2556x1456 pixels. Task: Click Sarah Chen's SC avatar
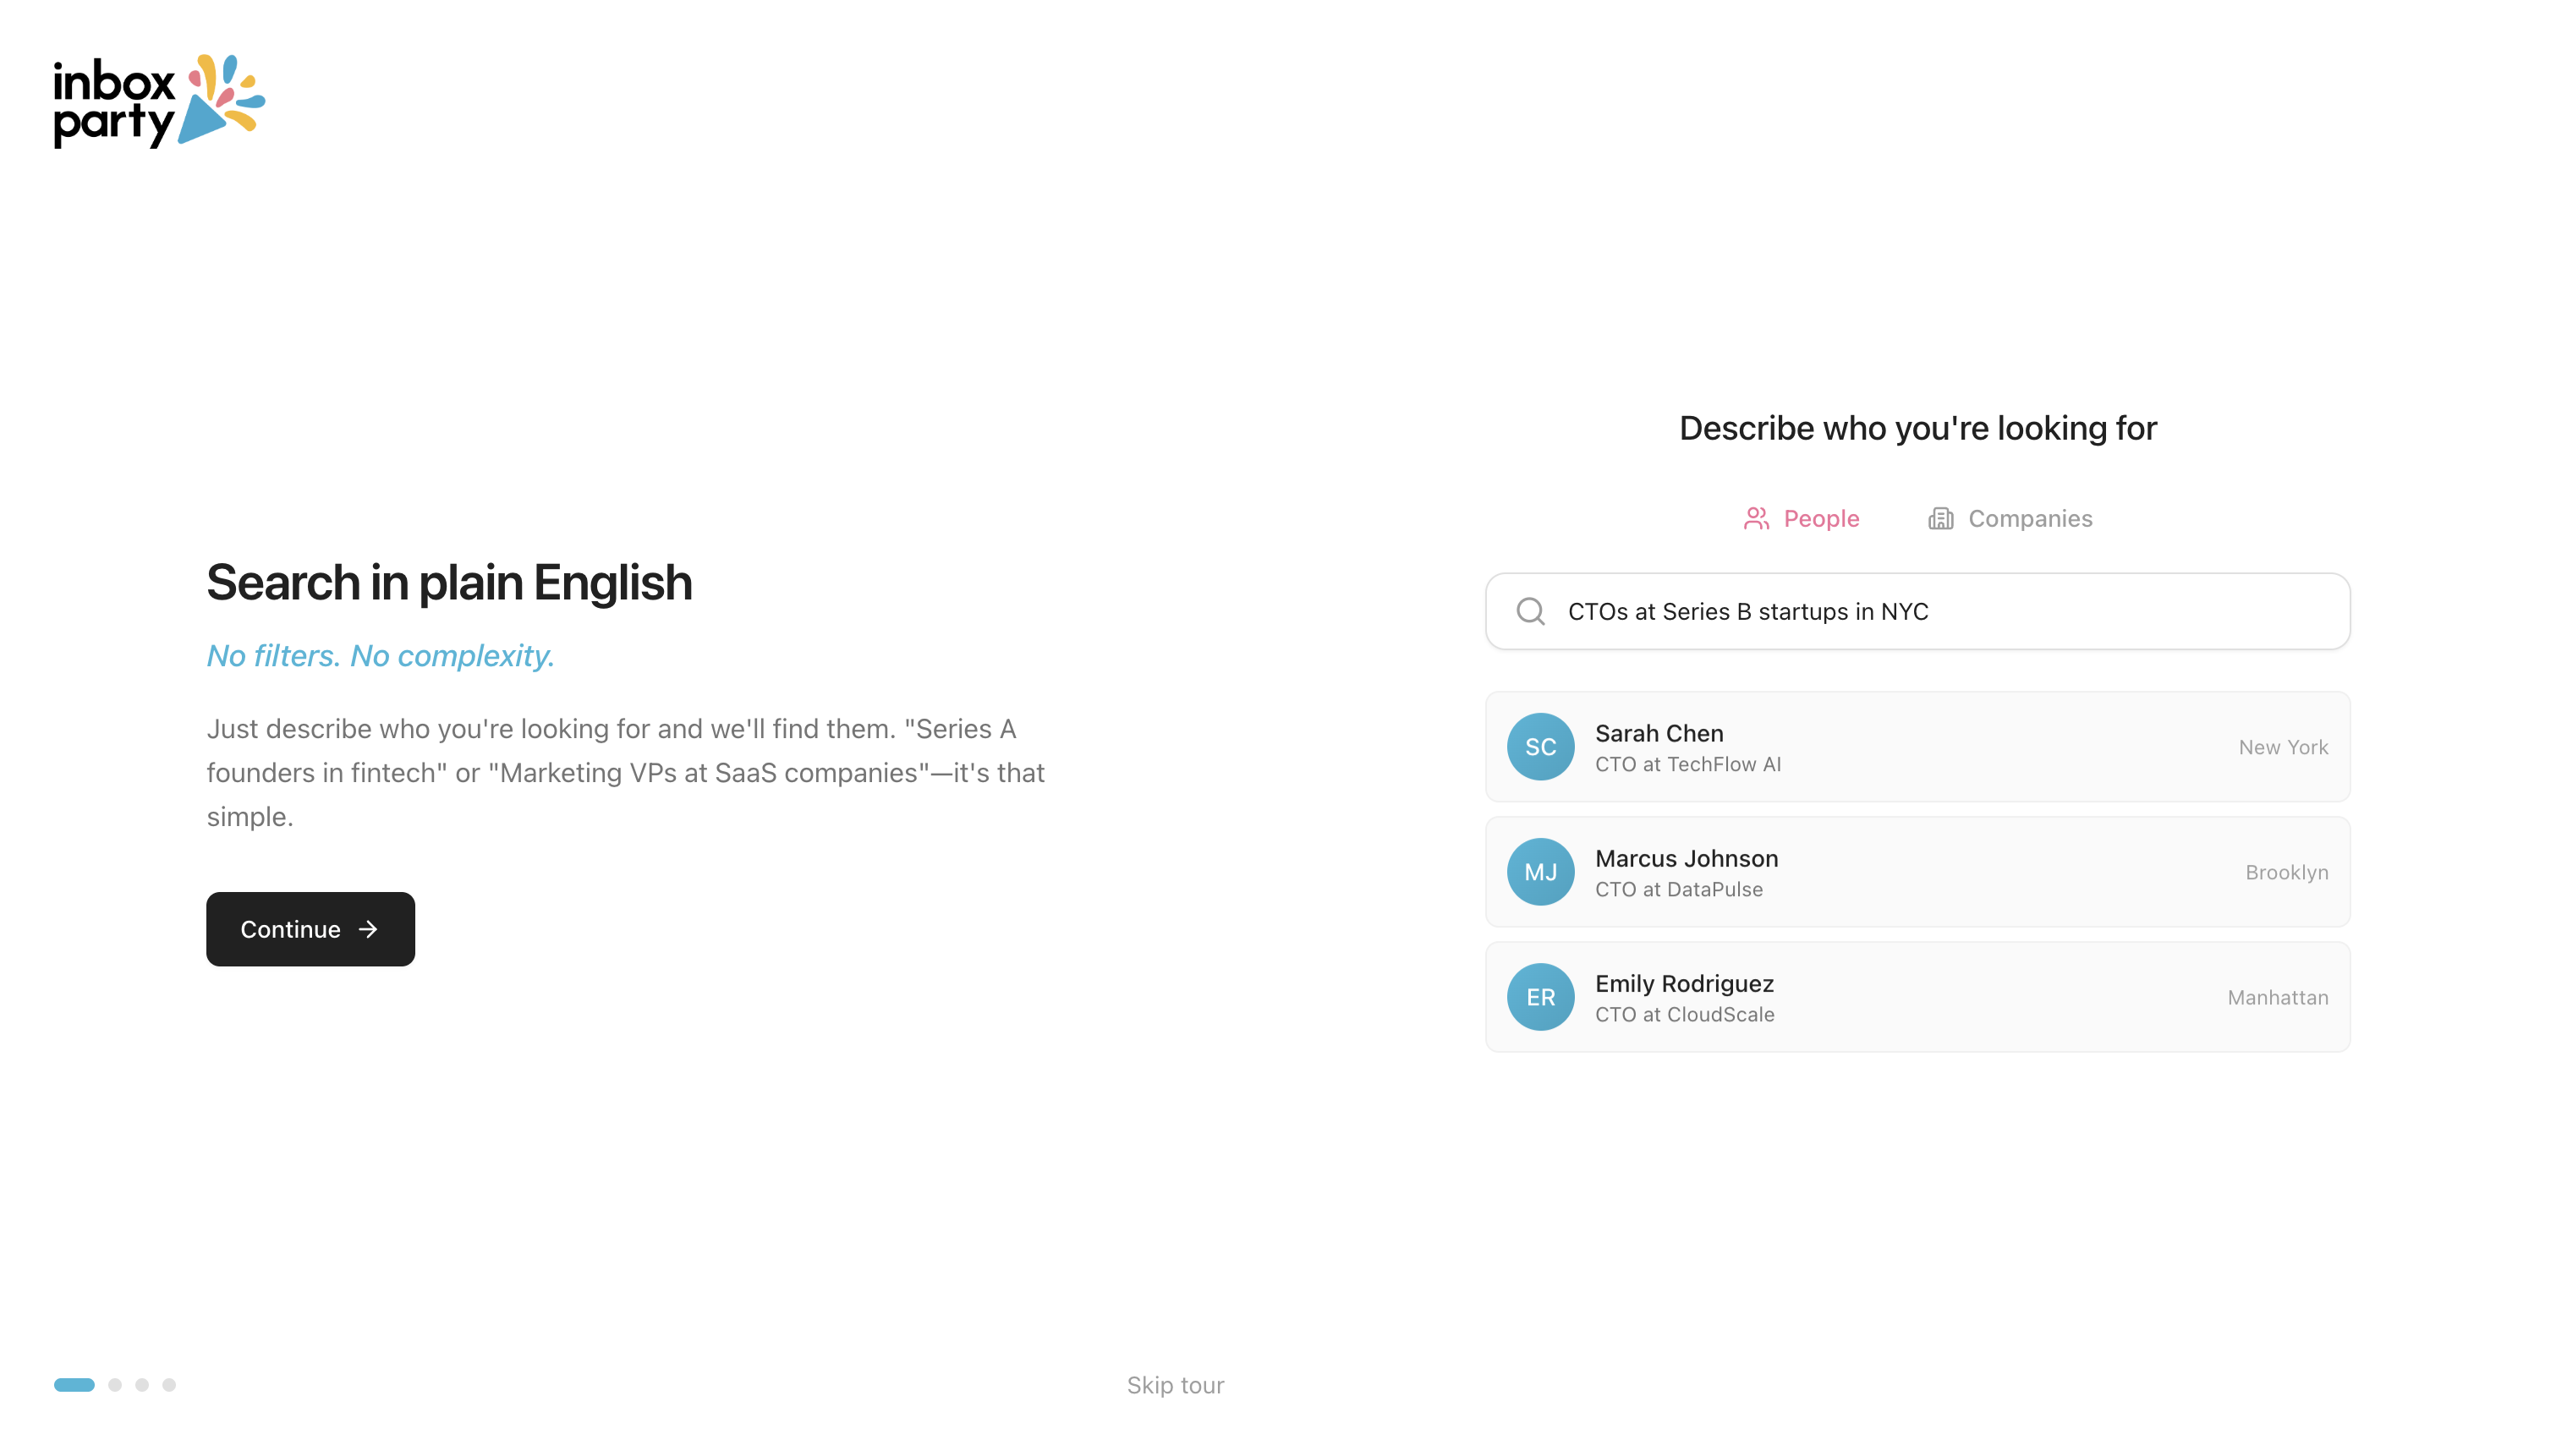coord(1540,747)
